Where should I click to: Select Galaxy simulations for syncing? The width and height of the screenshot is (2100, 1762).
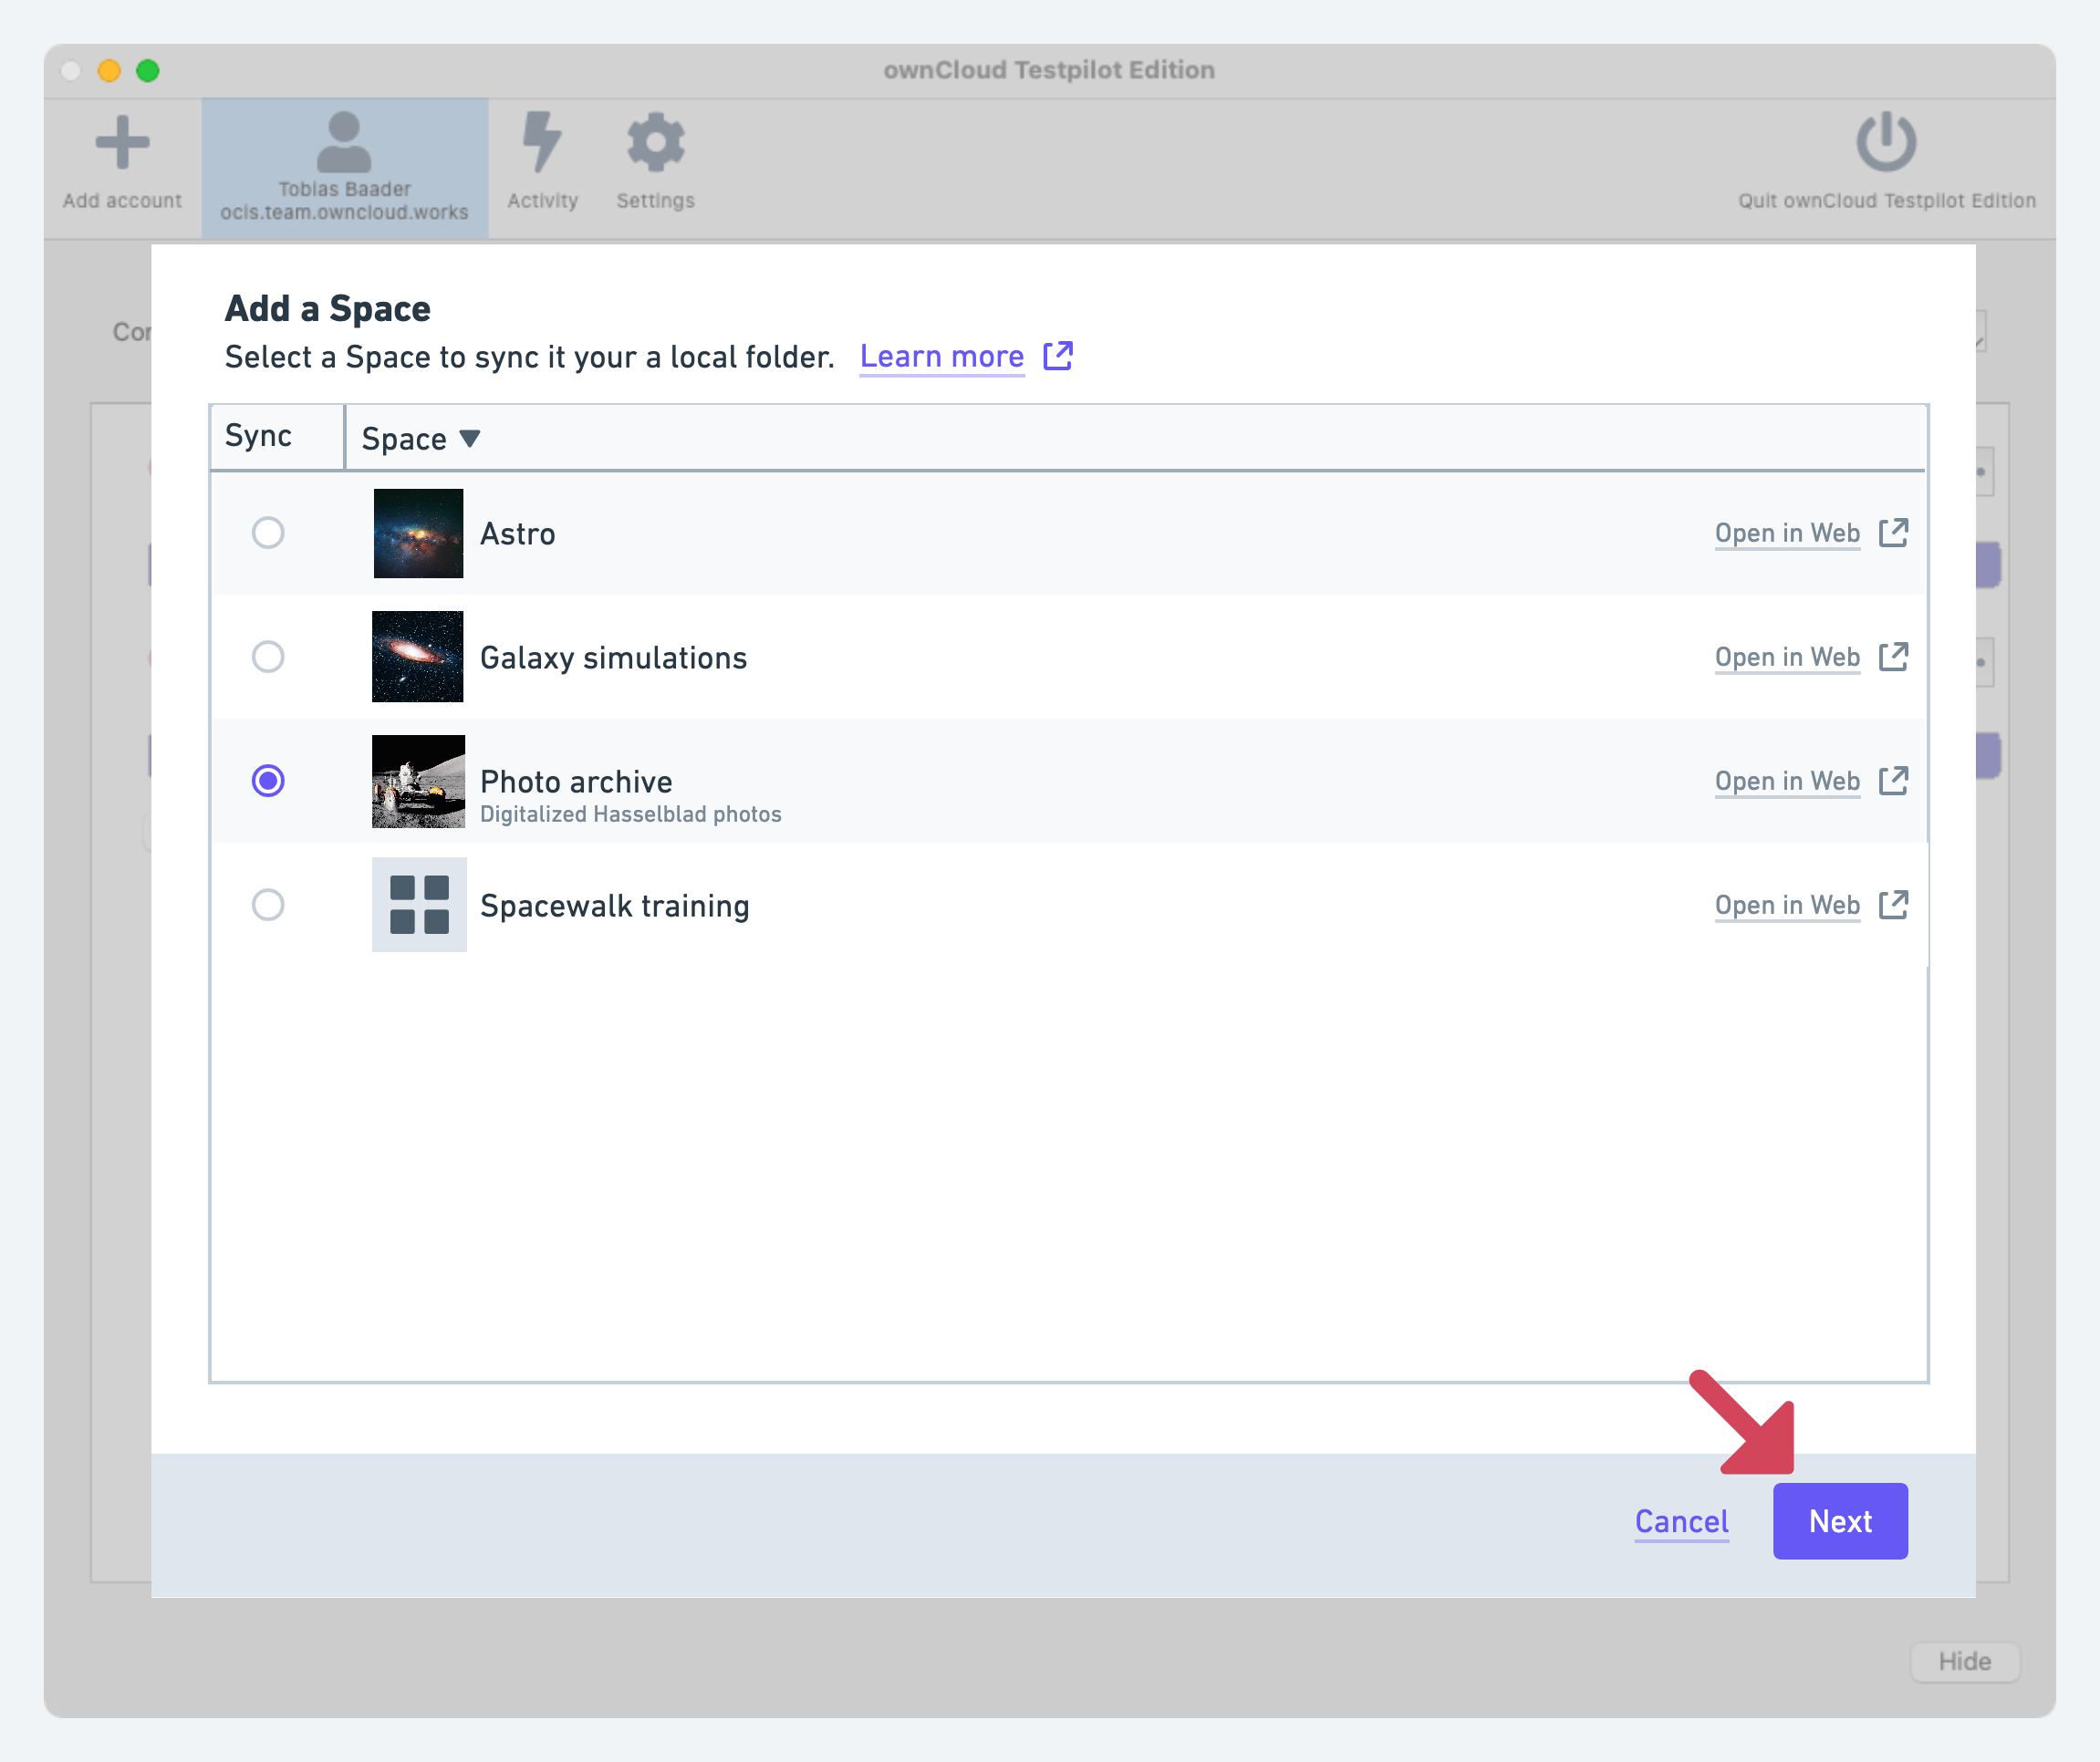coord(268,657)
